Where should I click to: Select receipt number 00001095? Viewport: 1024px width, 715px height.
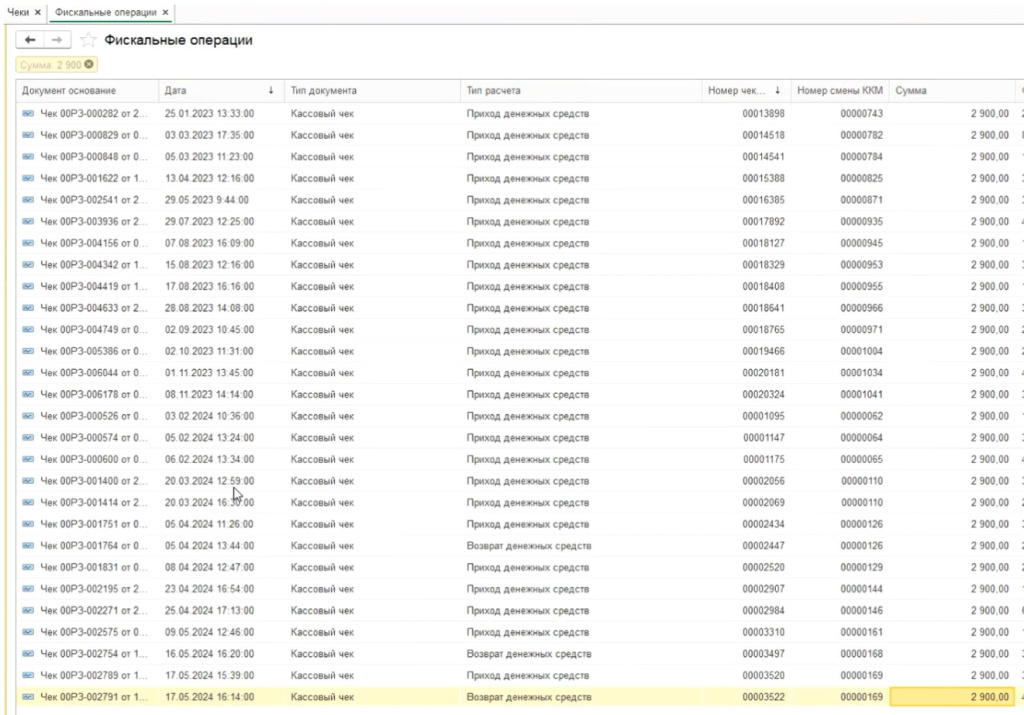[763, 416]
